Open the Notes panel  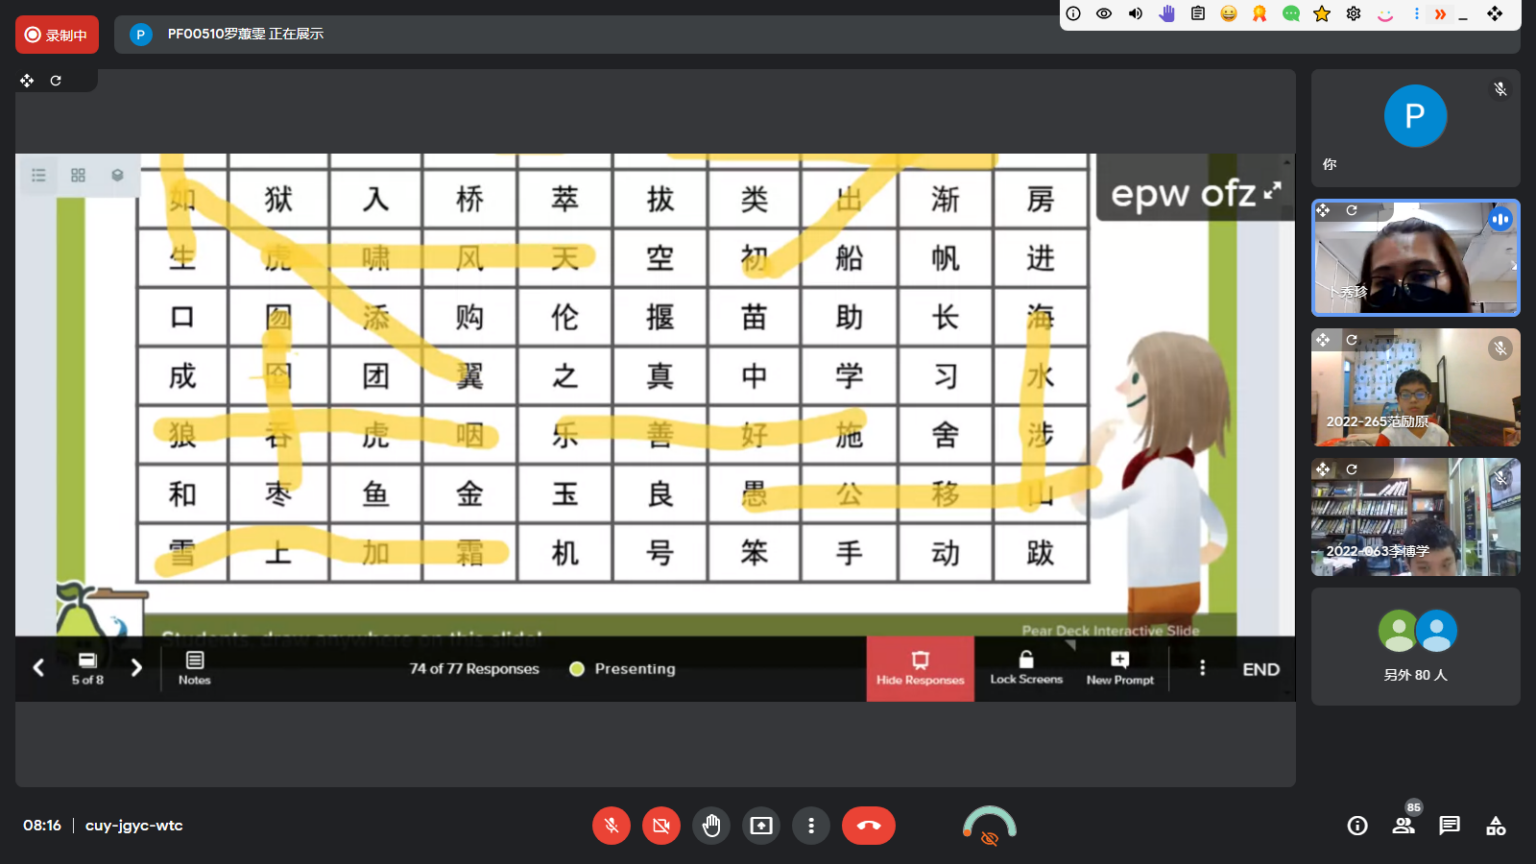tap(194, 668)
